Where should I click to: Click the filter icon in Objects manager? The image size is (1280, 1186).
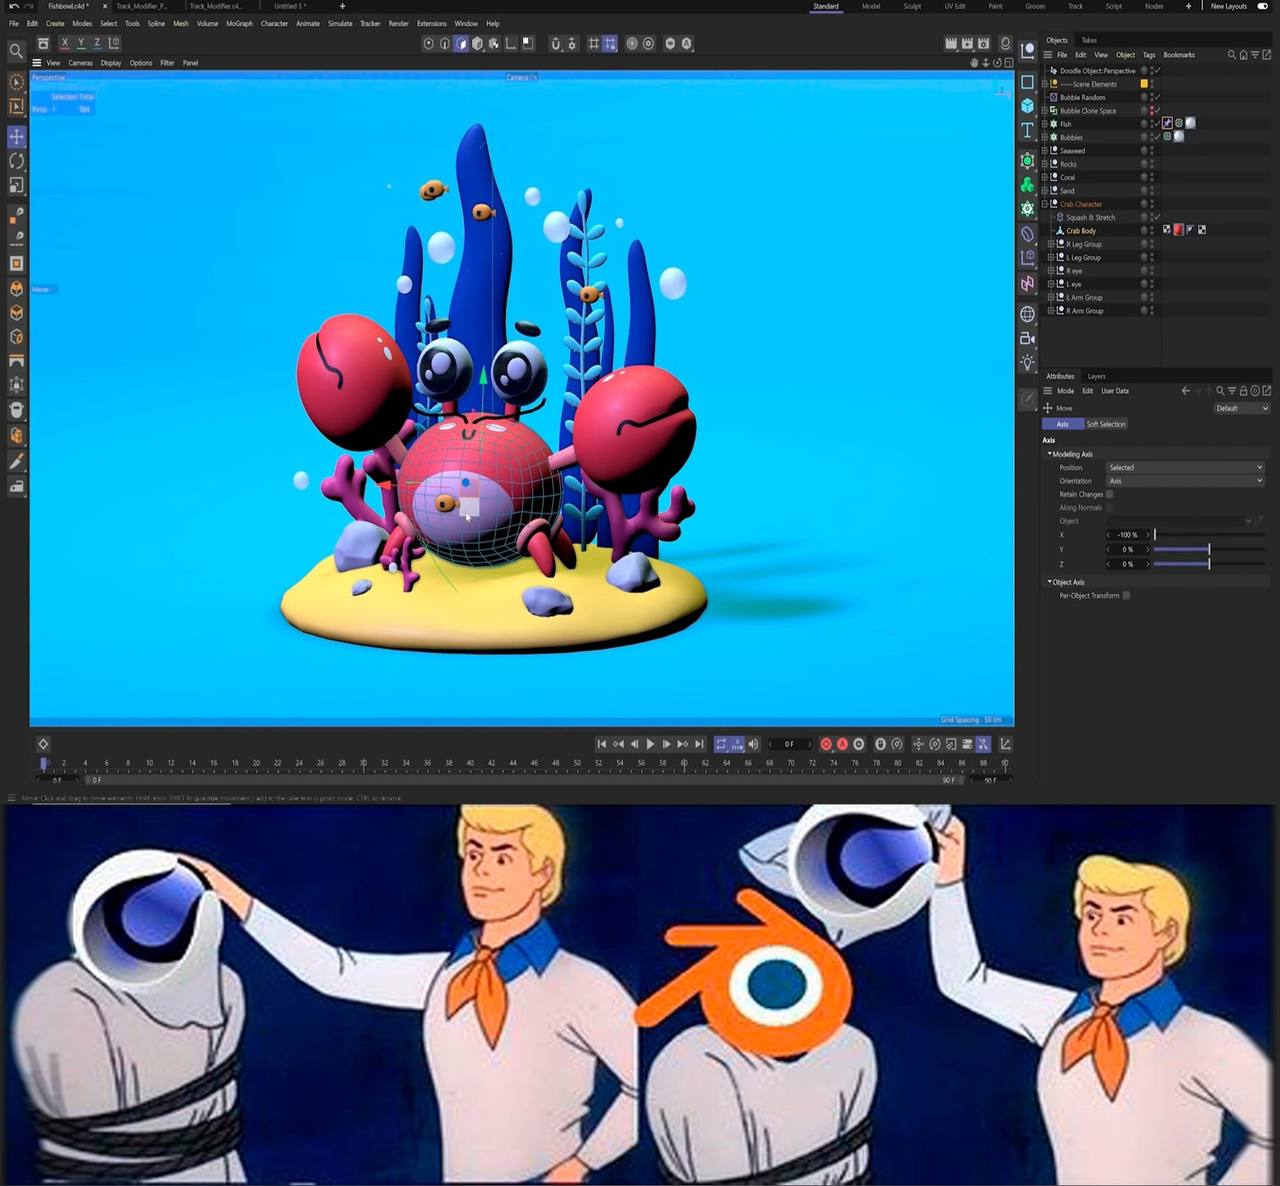click(1255, 55)
